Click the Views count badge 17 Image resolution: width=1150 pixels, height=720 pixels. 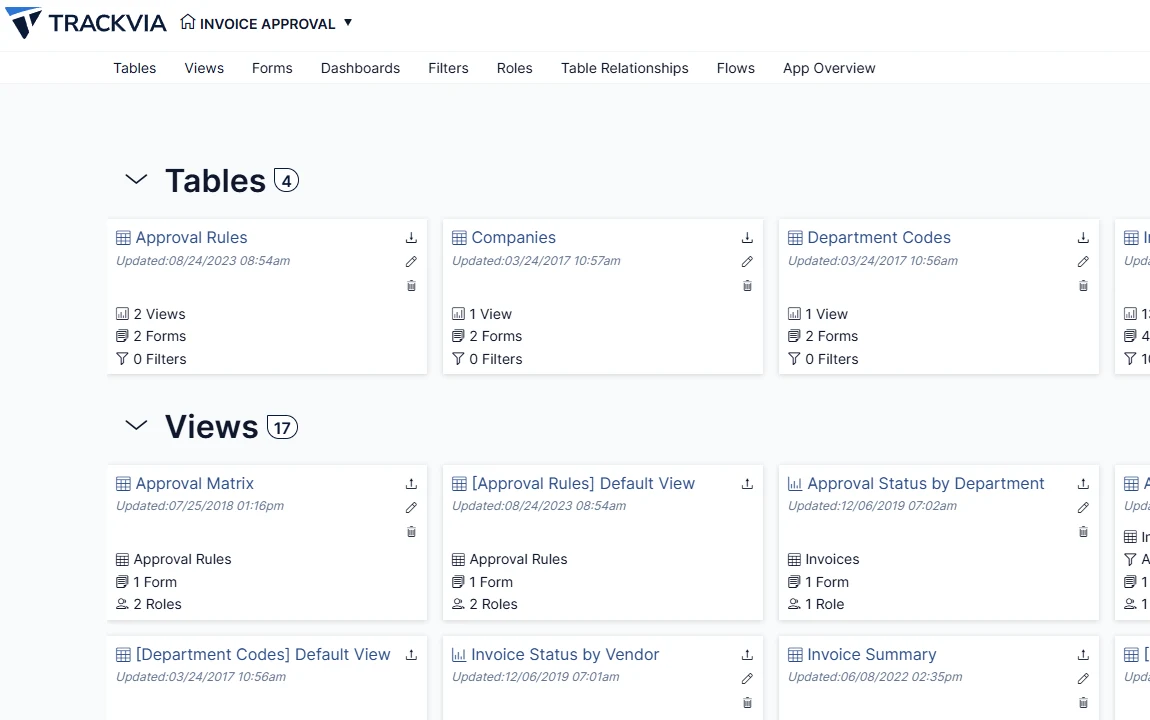[282, 427]
